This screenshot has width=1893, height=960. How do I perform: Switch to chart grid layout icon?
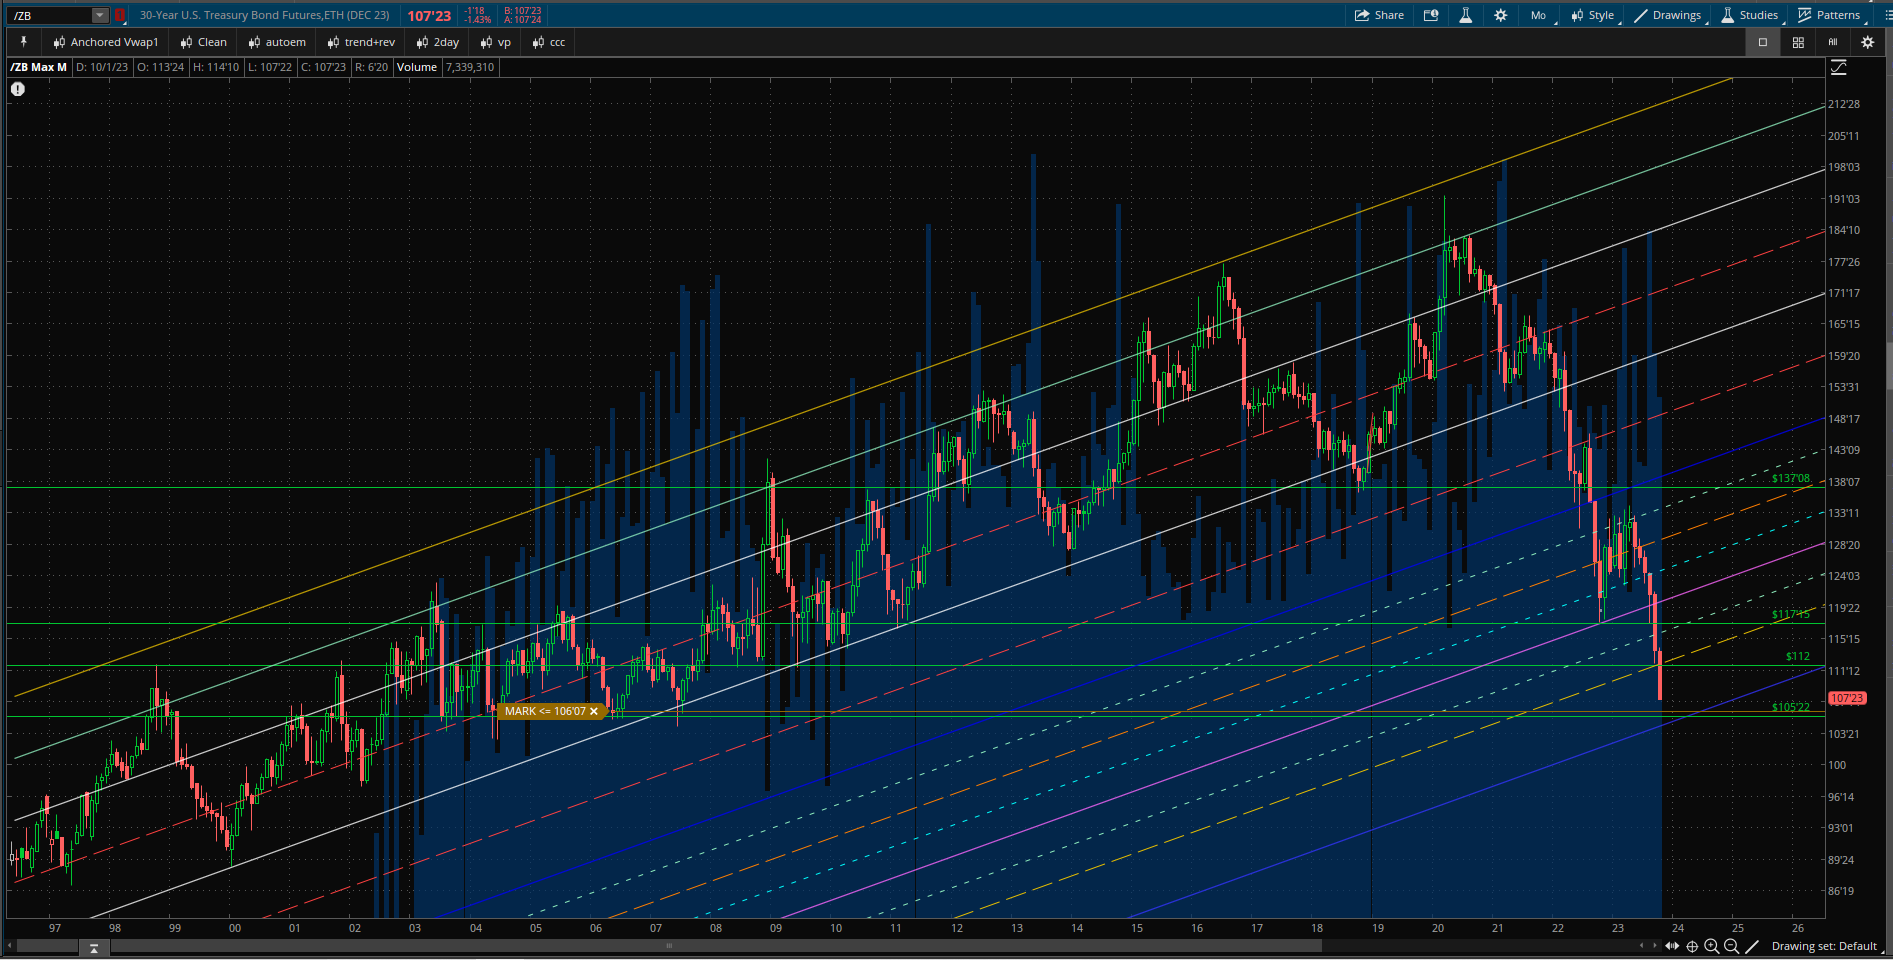click(x=1798, y=42)
